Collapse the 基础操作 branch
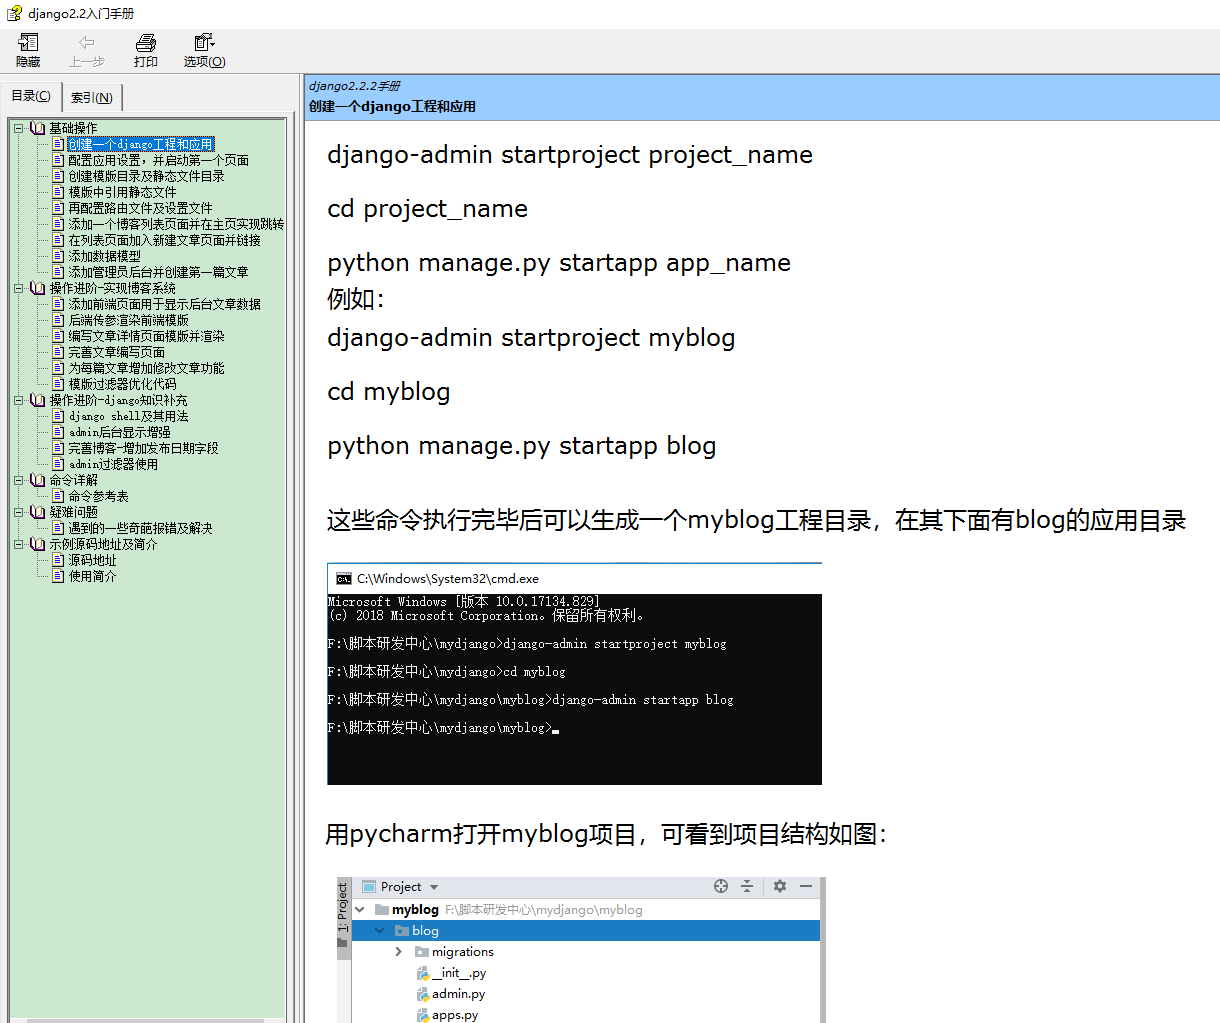1220x1023 pixels. (x=17, y=128)
